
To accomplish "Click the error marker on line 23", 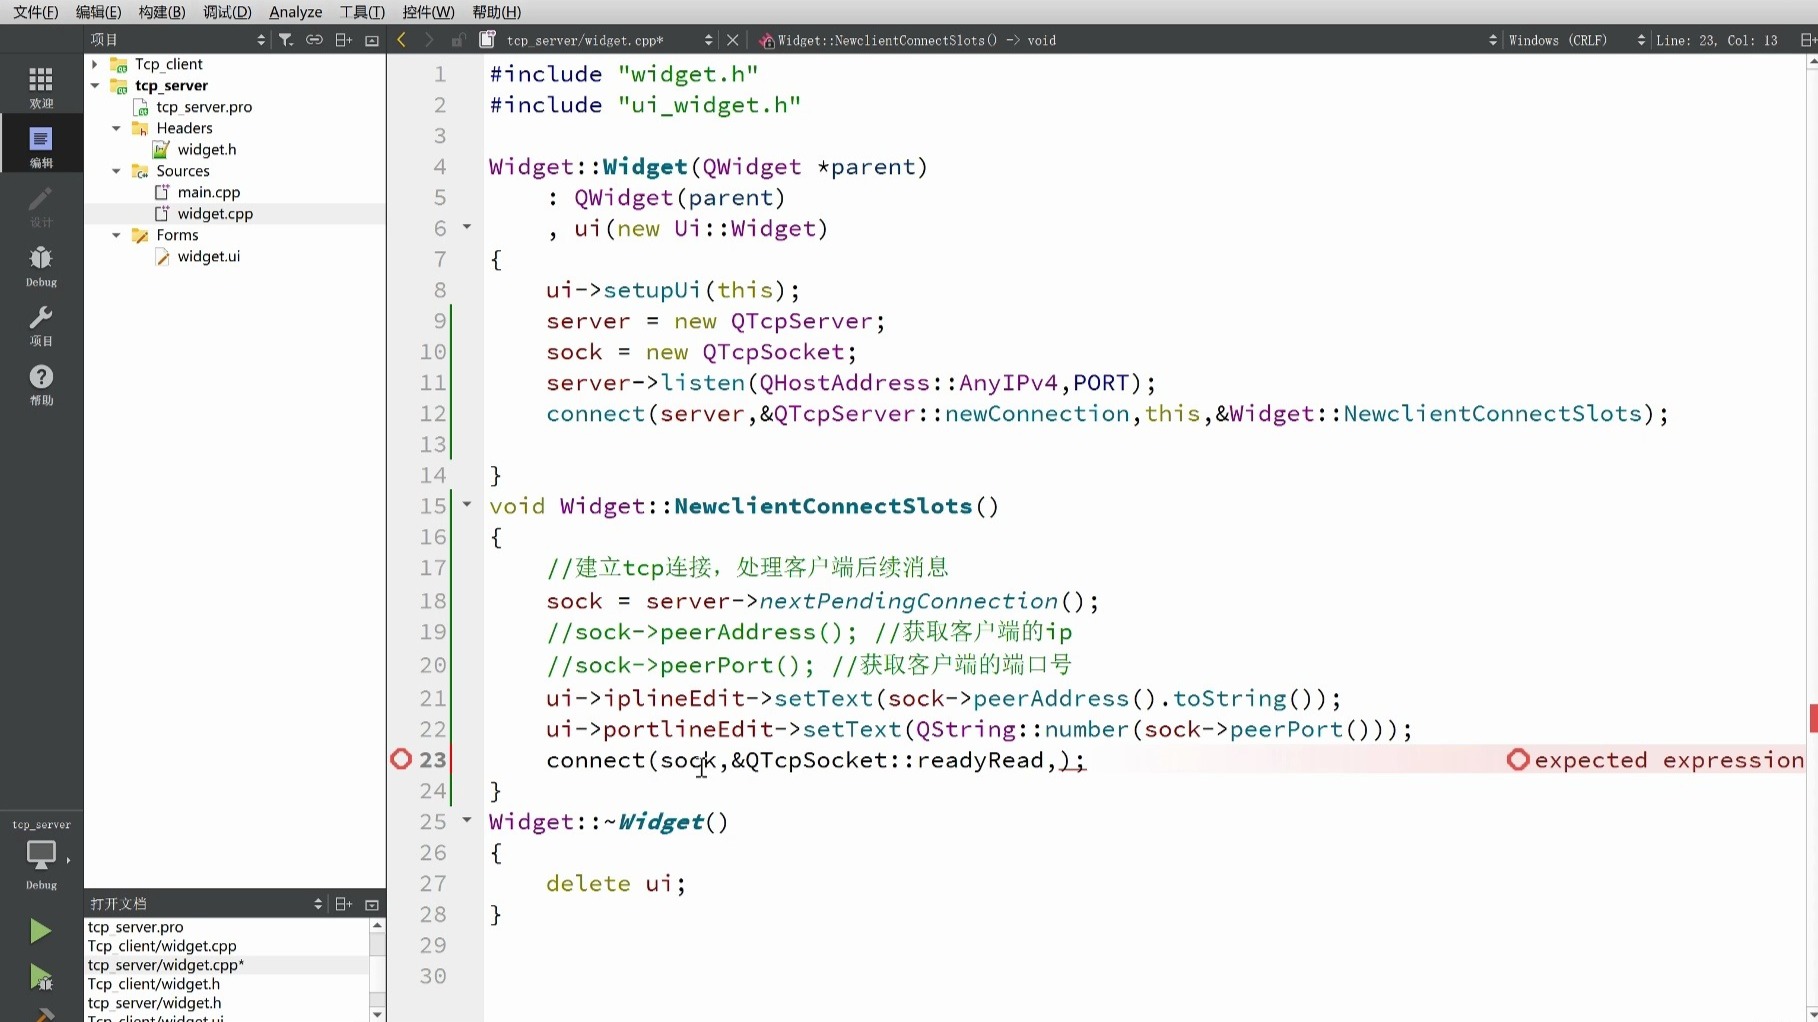I will point(401,760).
